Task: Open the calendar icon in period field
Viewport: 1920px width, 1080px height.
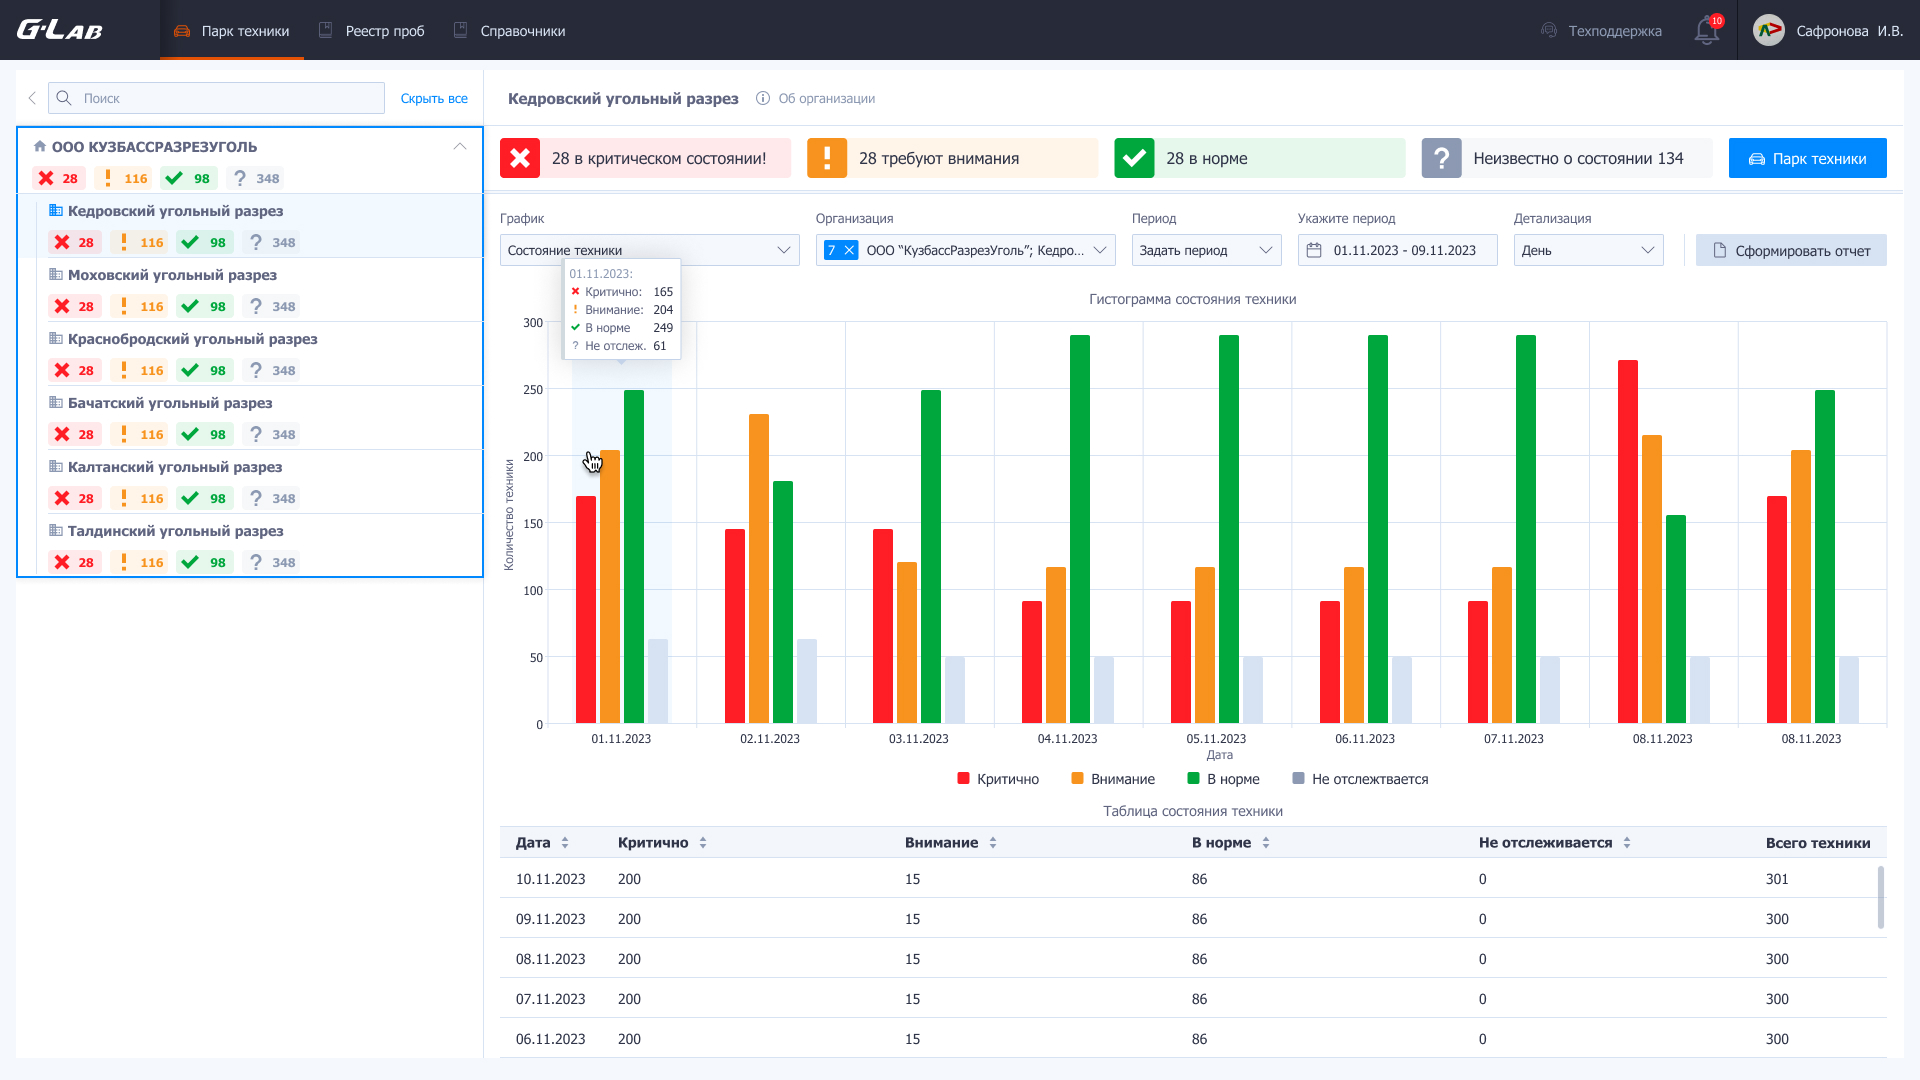Action: pyautogui.click(x=1315, y=250)
